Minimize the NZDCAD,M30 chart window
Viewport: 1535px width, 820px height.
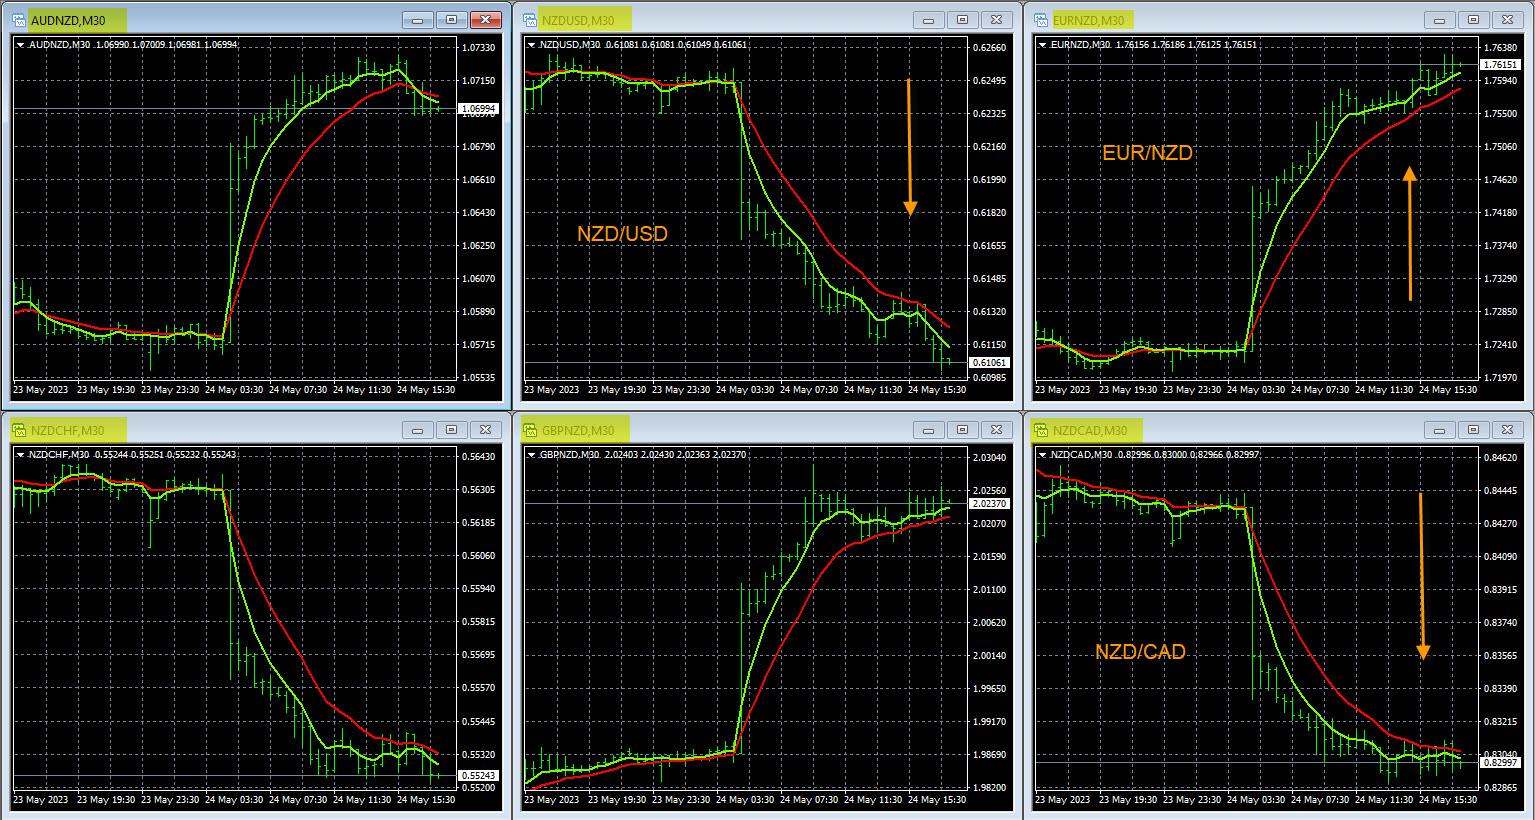(x=1439, y=430)
